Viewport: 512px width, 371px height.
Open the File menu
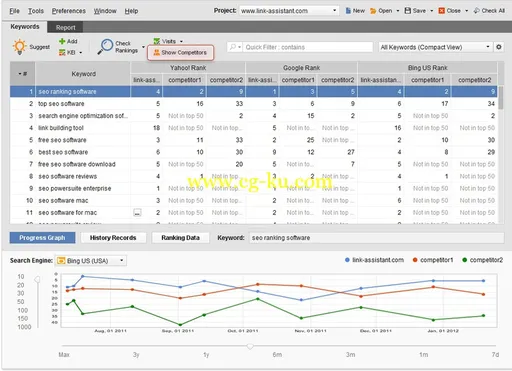14,11
